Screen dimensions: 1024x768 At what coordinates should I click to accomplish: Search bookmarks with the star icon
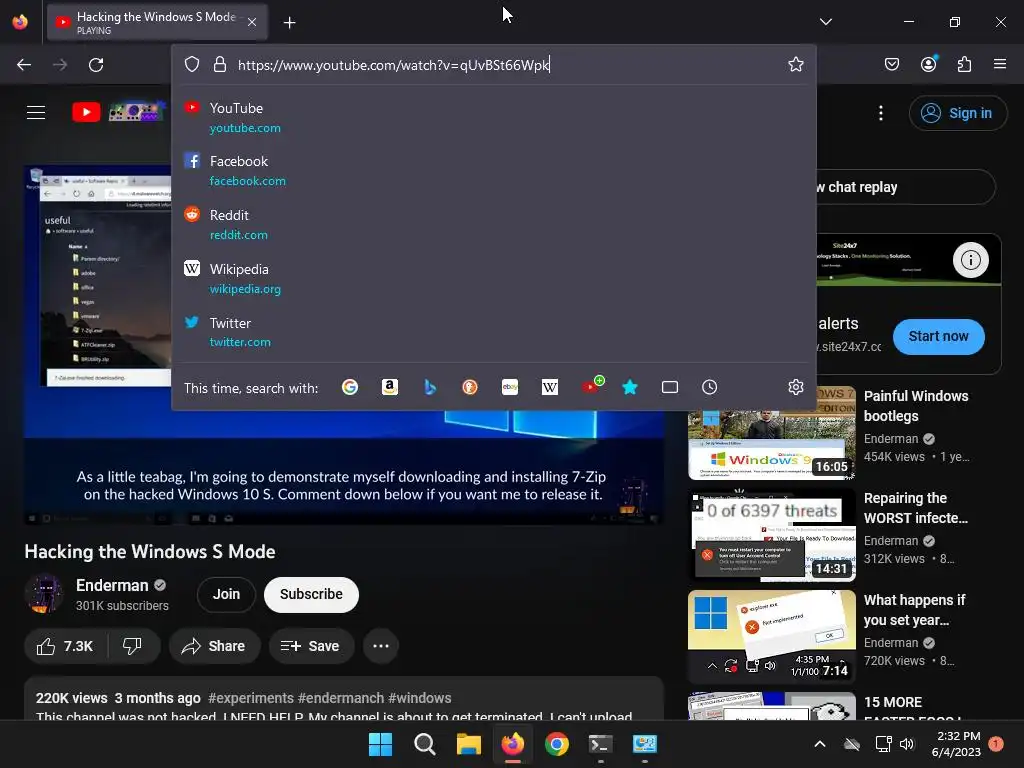(x=630, y=387)
